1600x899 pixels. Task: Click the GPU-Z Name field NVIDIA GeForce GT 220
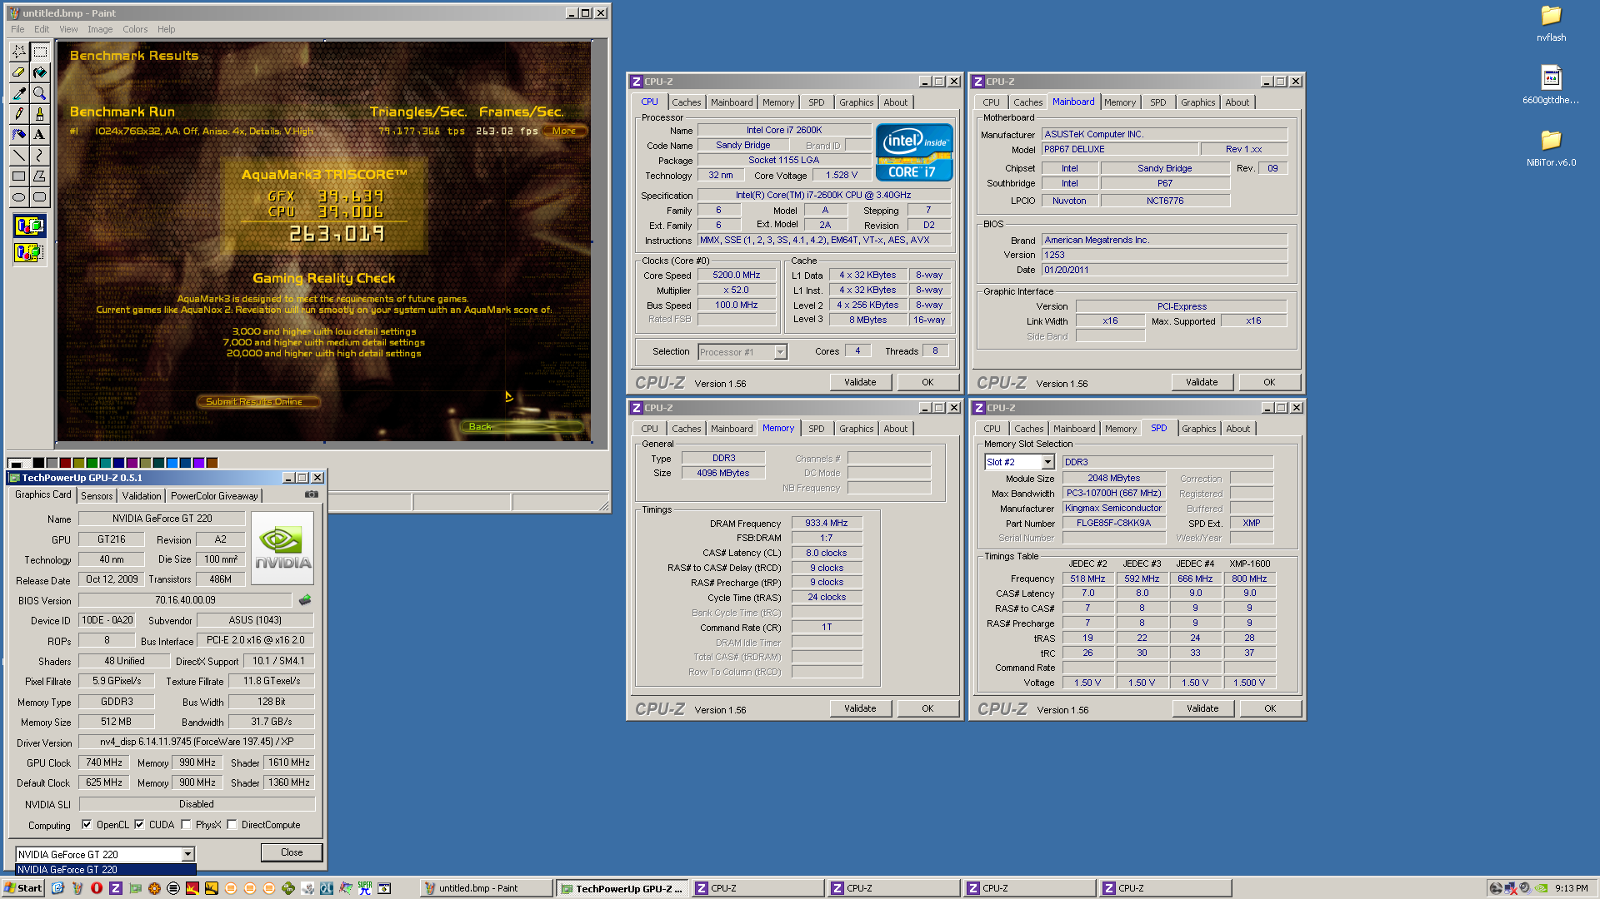[162, 518]
